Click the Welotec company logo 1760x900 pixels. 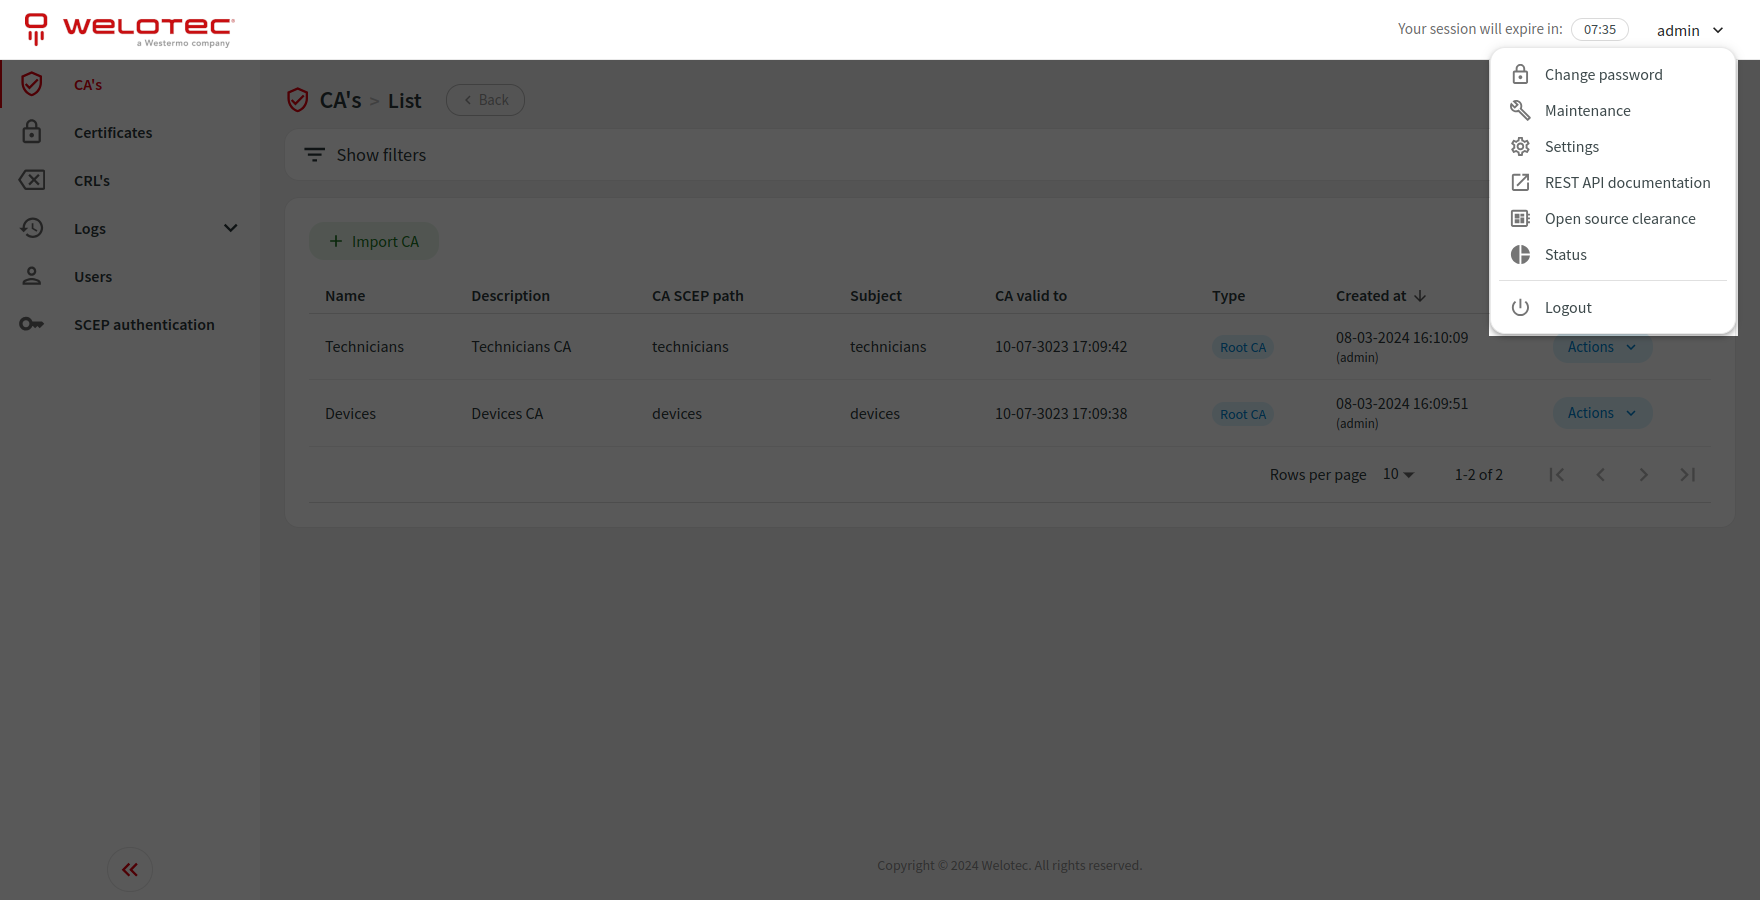(128, 29)
